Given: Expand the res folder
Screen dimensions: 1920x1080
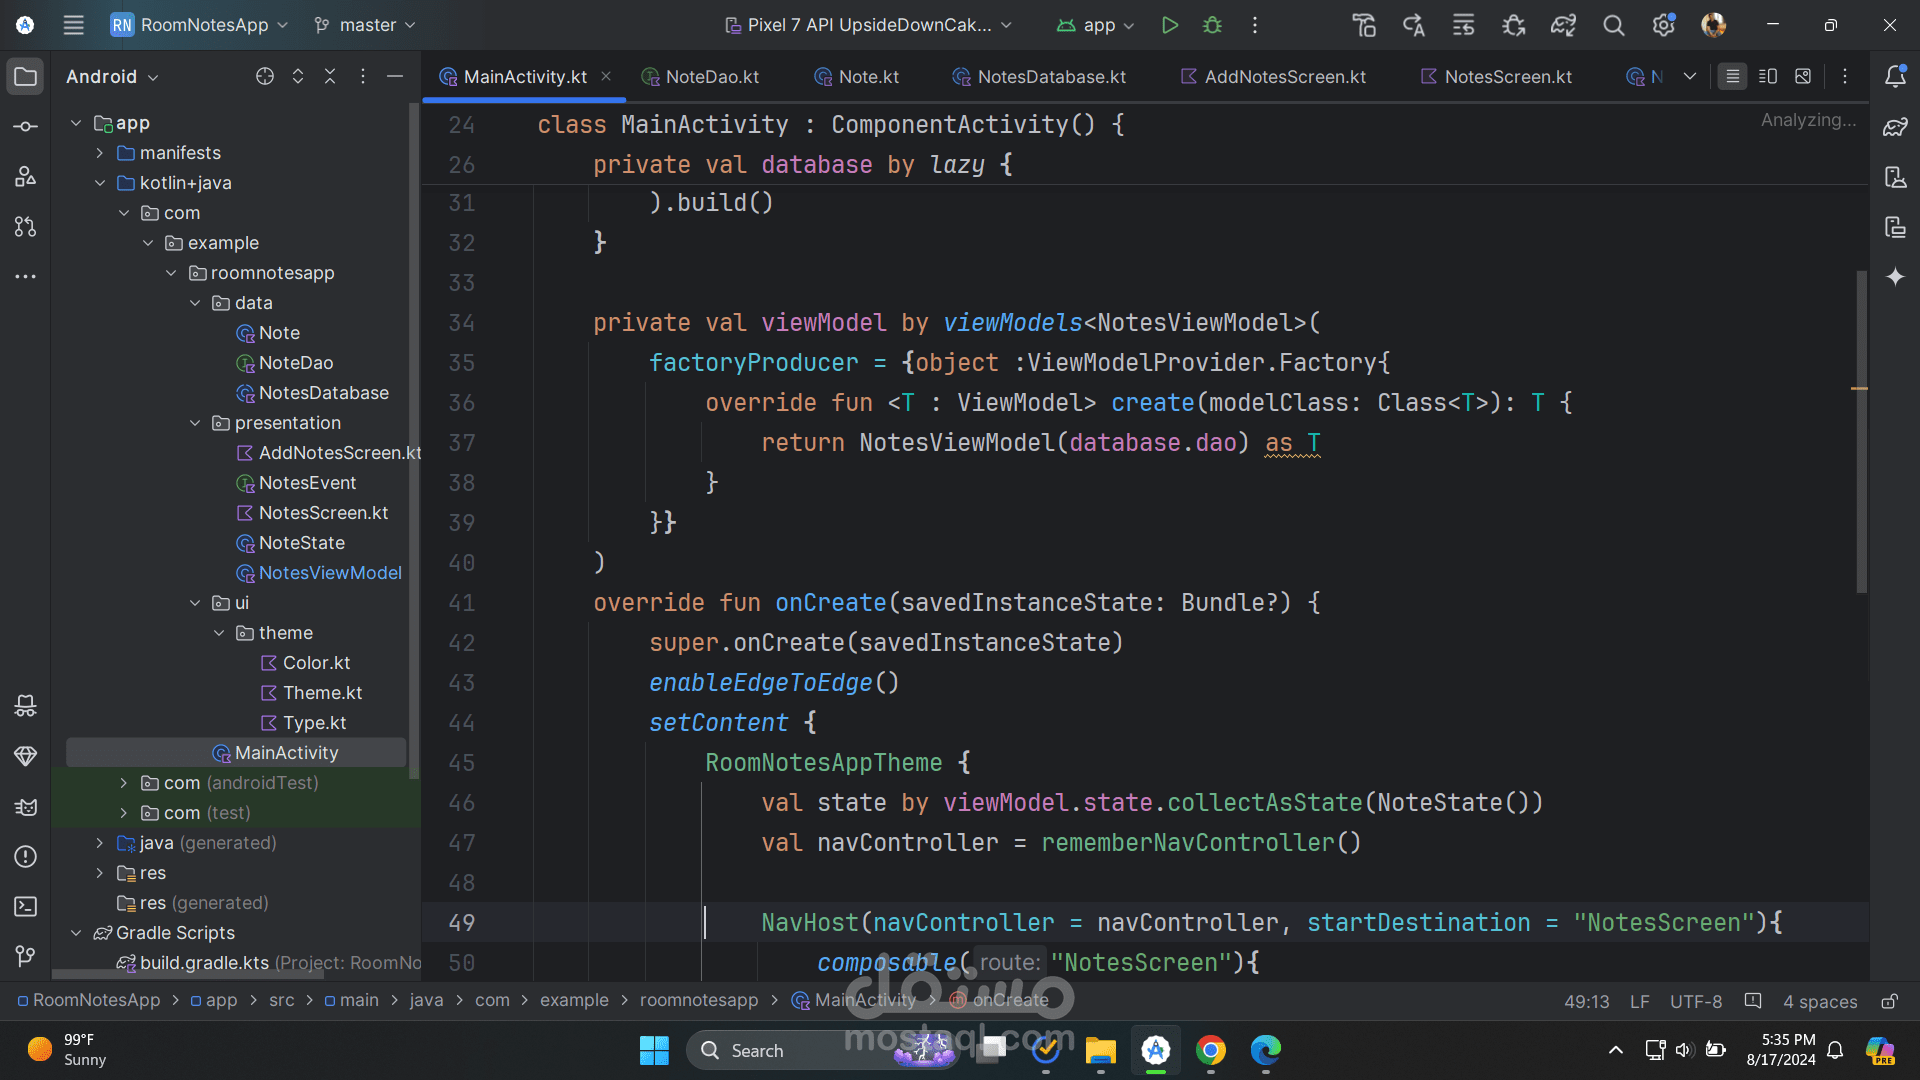Looking at the screenshot, I should (x=99, y=873).
